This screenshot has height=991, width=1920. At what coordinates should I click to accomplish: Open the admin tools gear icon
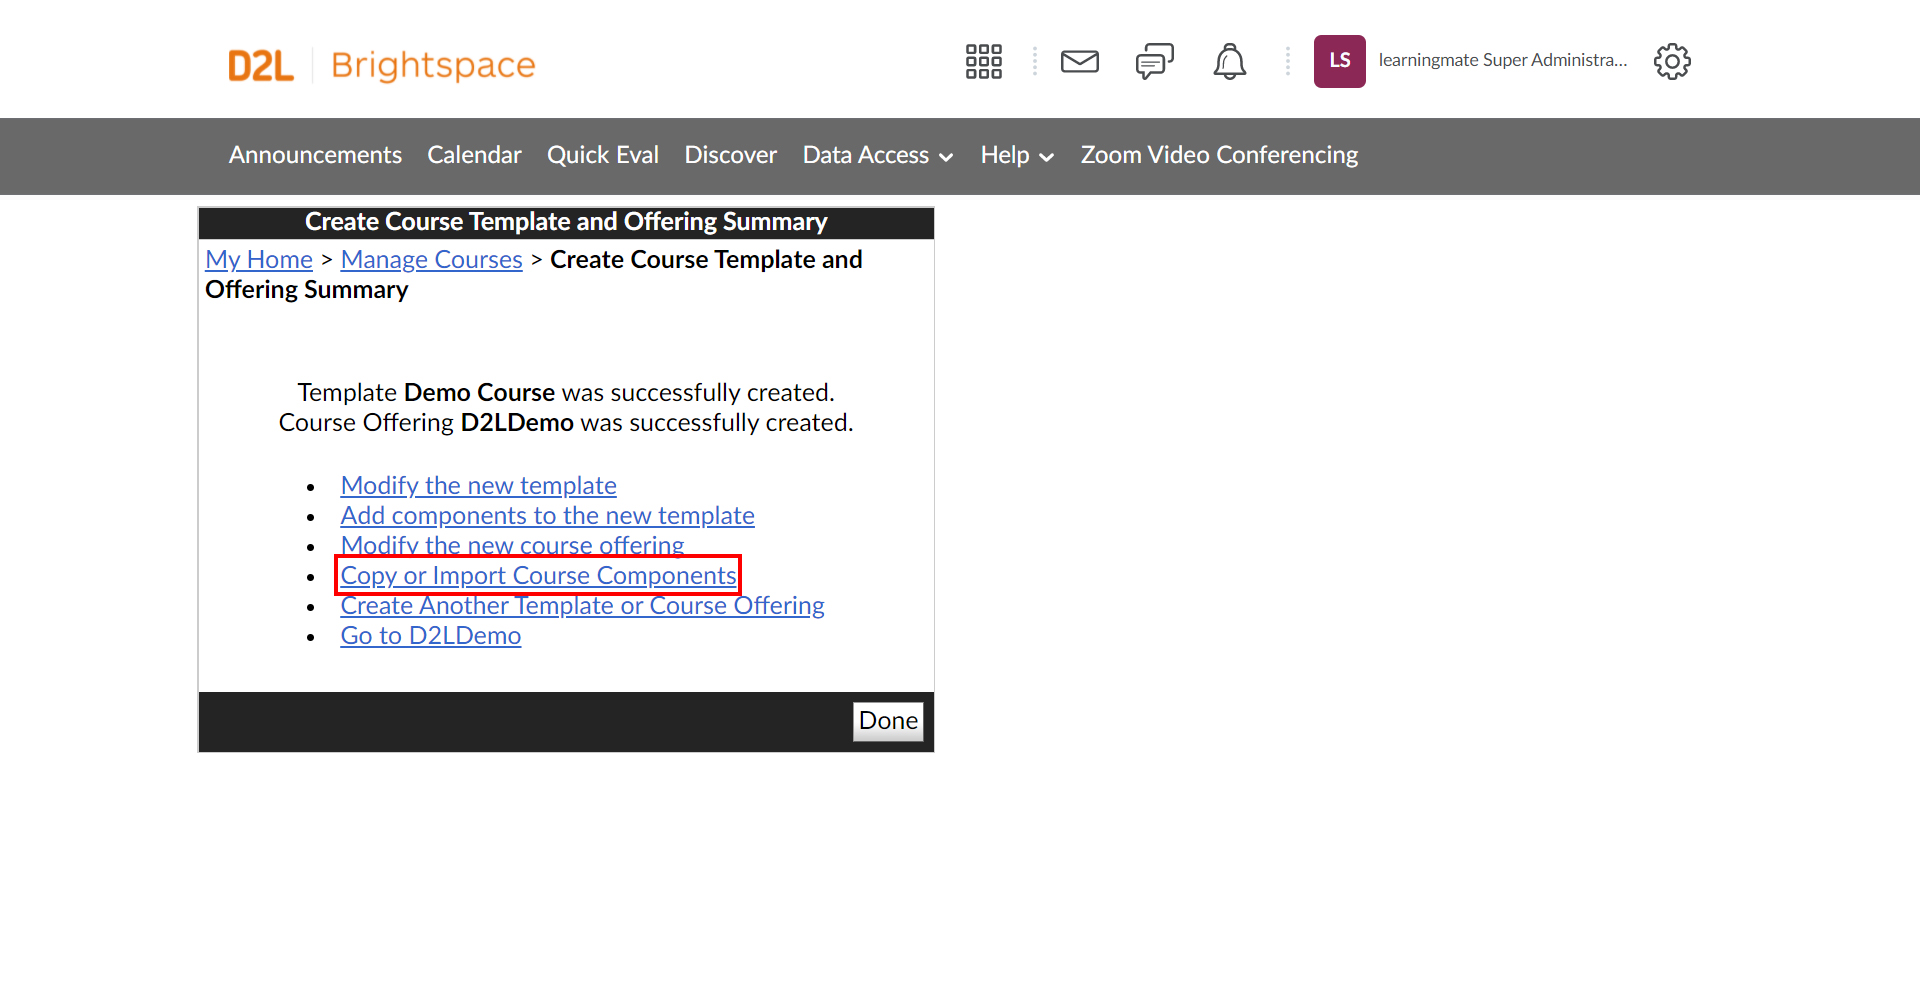click(x=1672, y=61)
